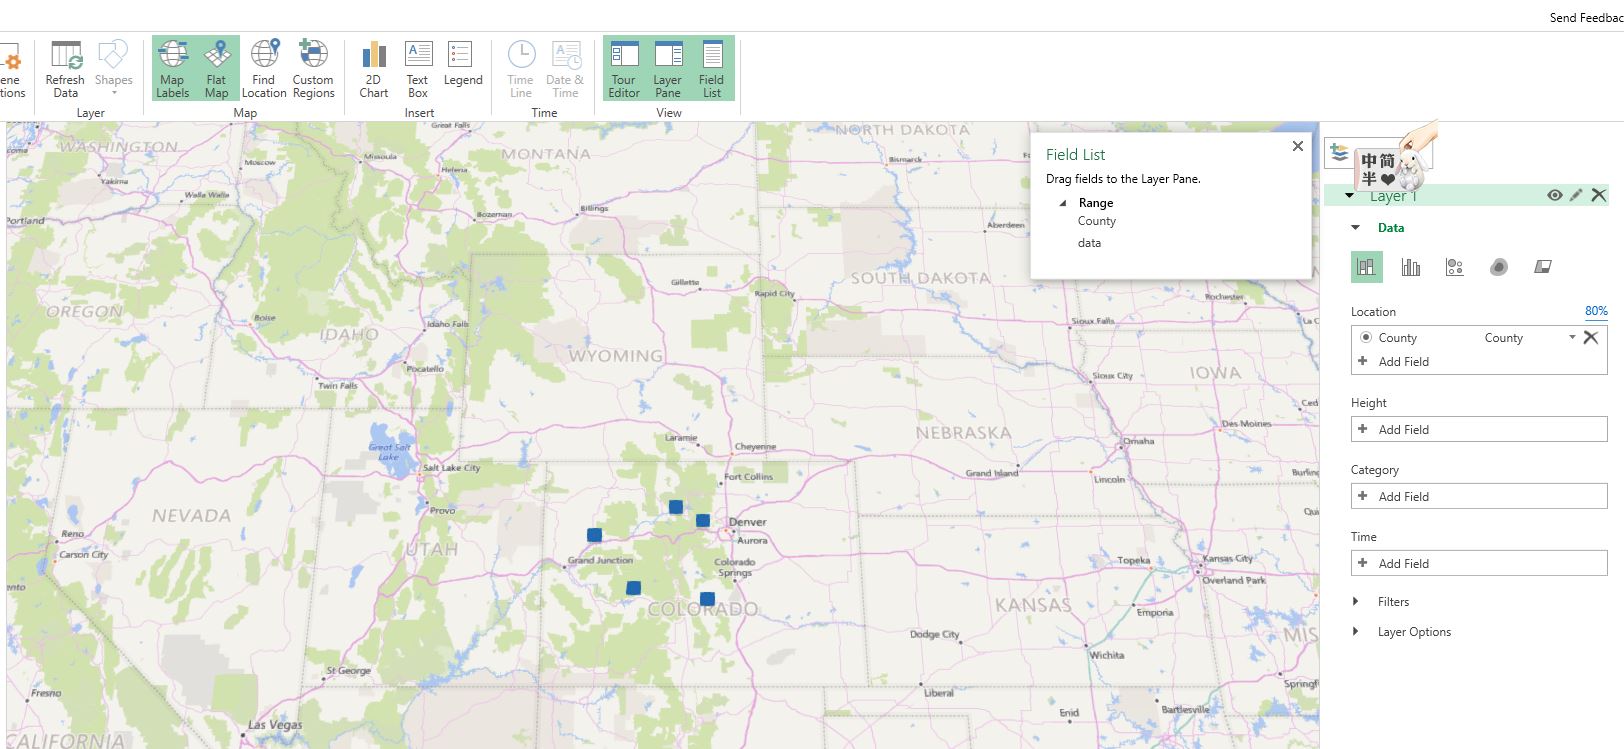1624x749 pixels.
Task: Collapse the Data section
Action: (1356, 228)
